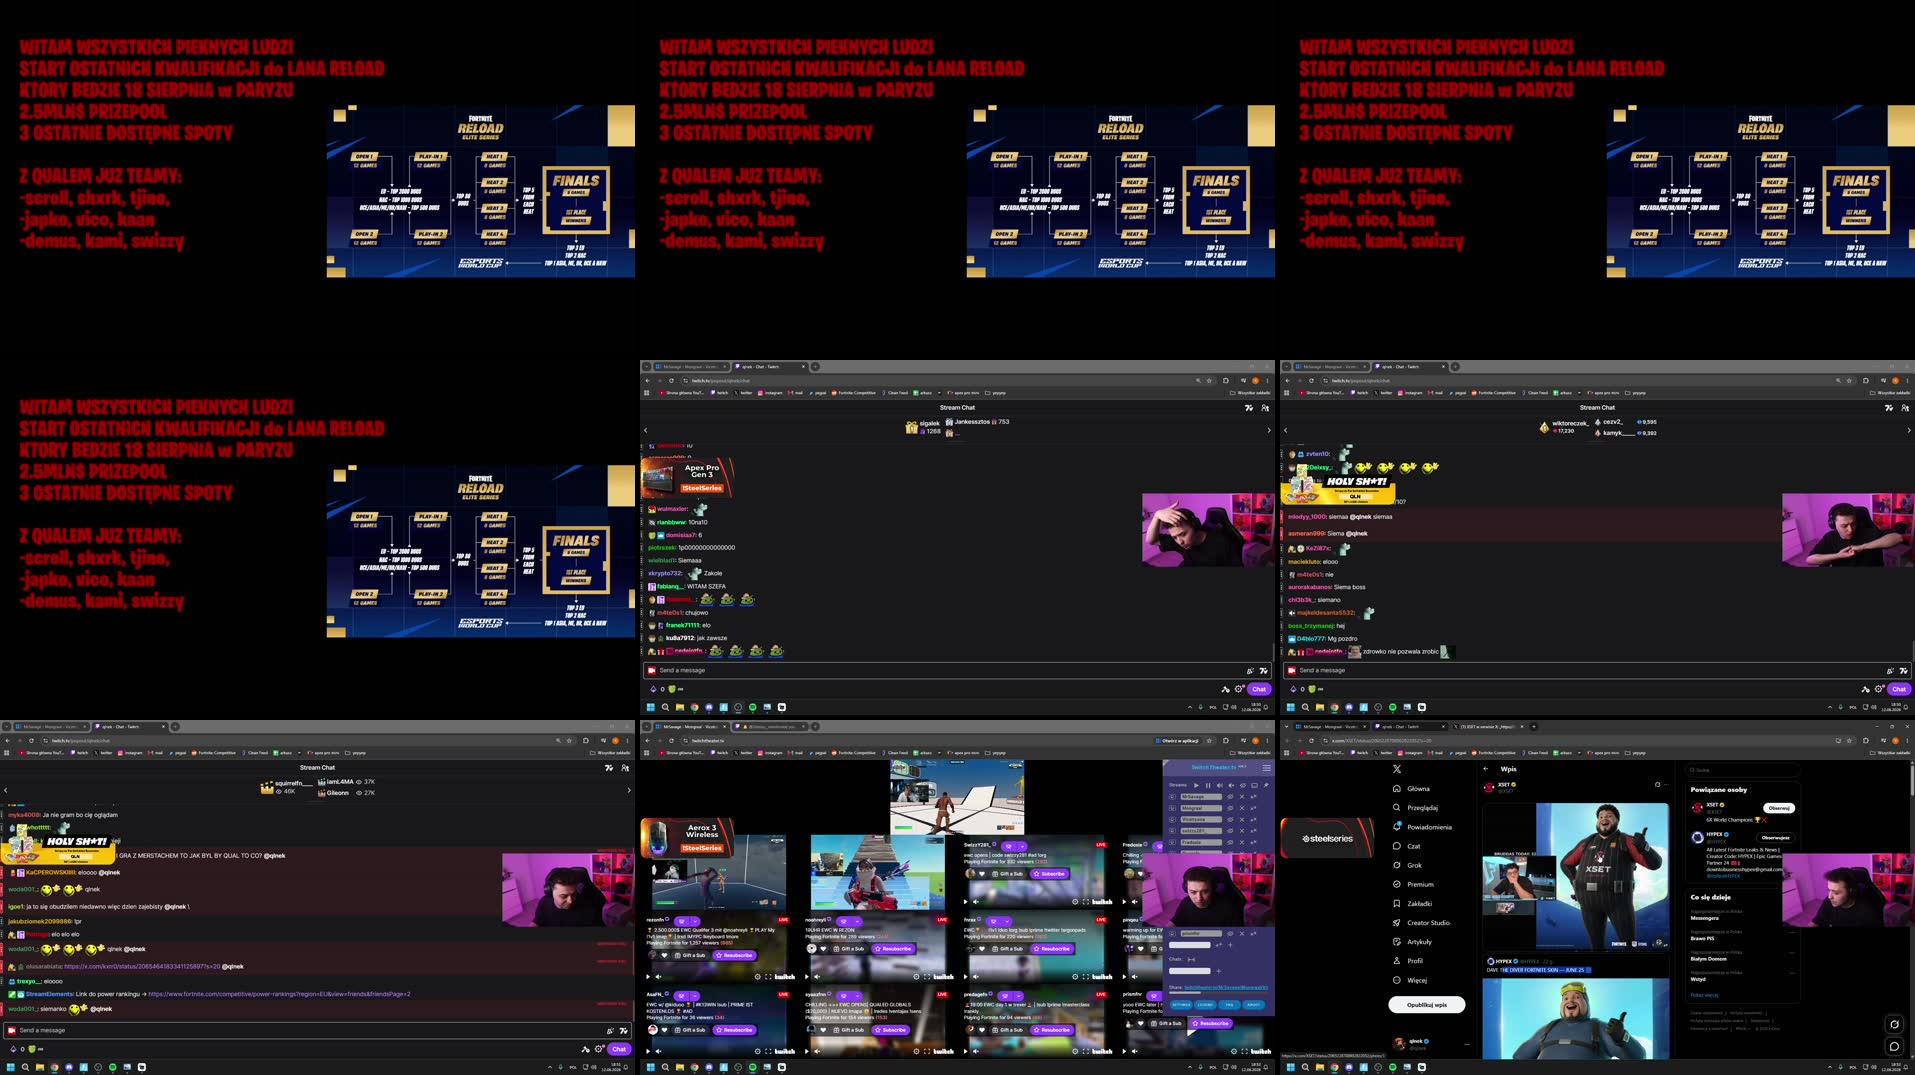Mute the rezonfn stream player

click(x=658, y=977)
